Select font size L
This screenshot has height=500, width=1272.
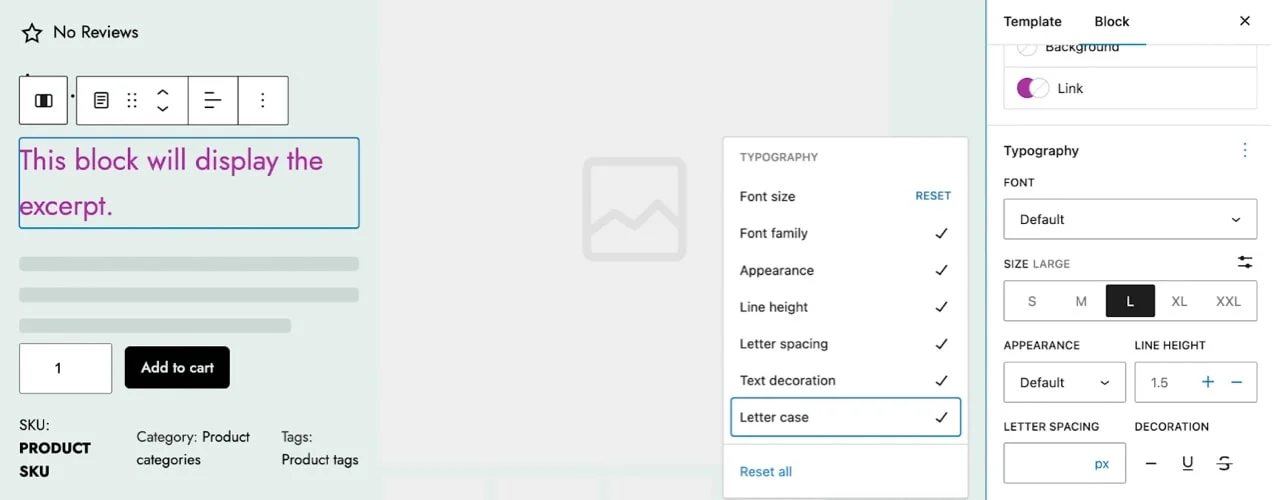1130,301
